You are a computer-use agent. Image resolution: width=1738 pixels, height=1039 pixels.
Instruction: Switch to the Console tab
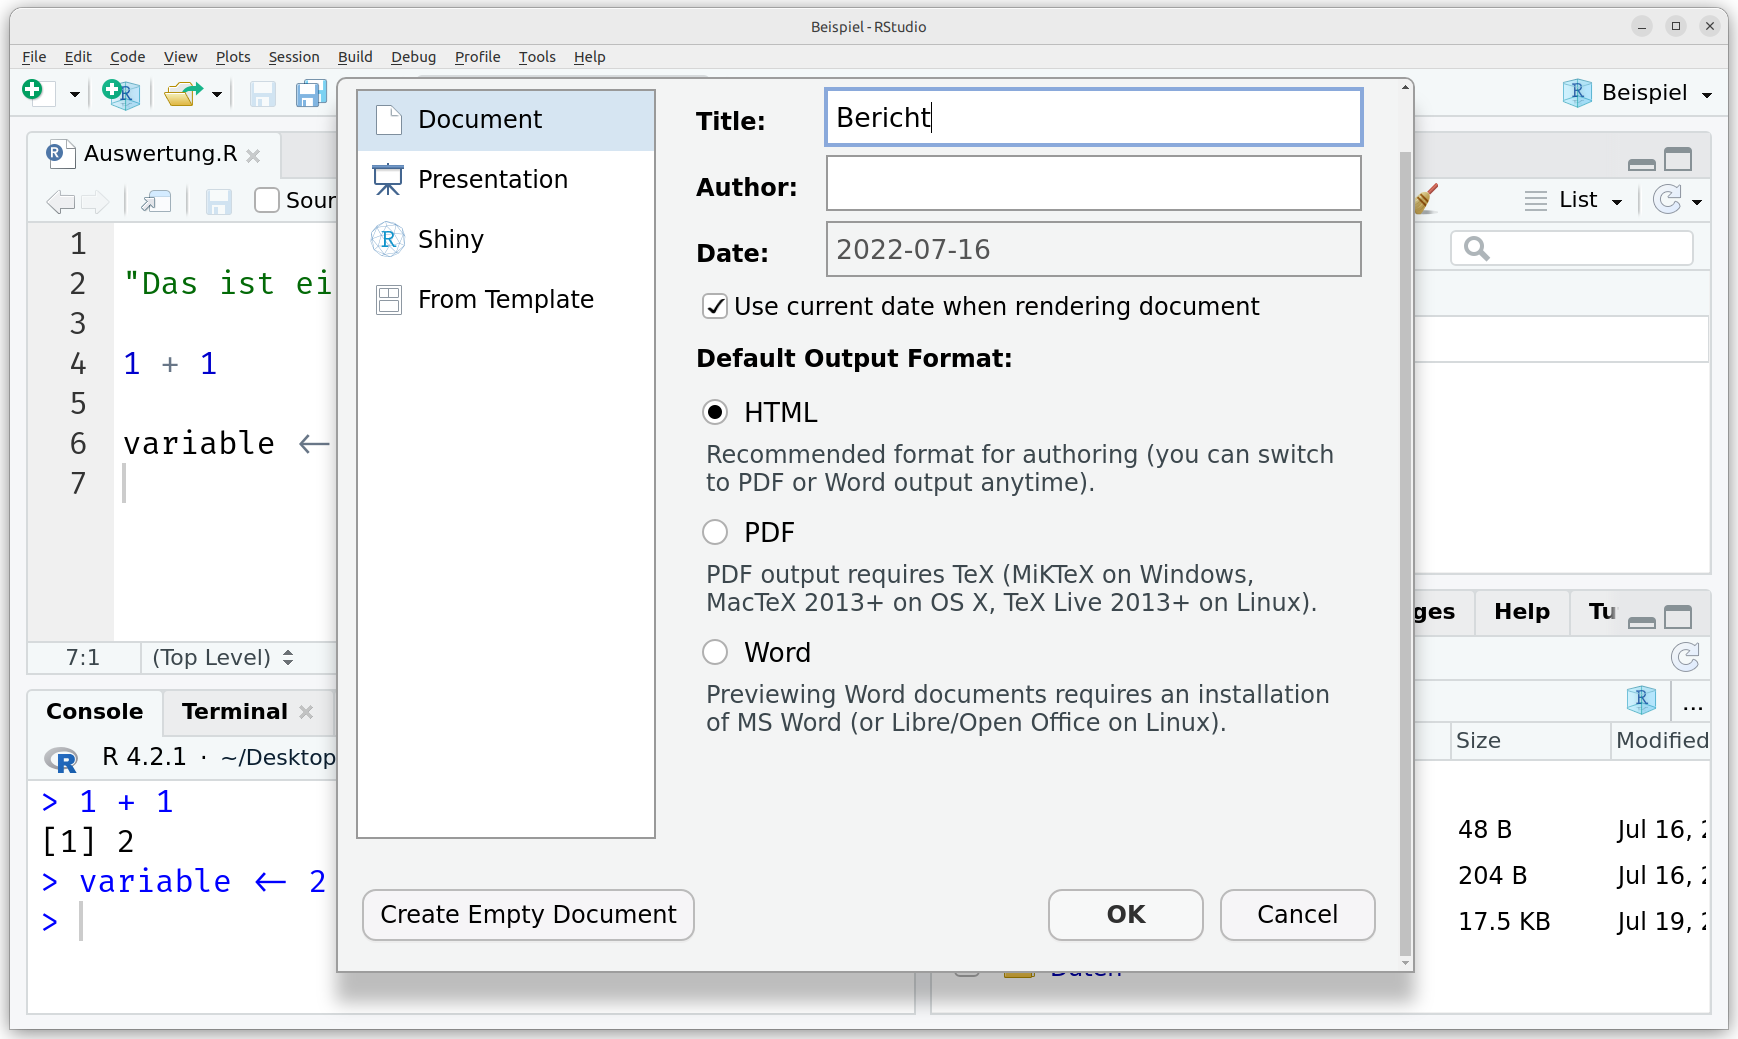coord(94,711)
